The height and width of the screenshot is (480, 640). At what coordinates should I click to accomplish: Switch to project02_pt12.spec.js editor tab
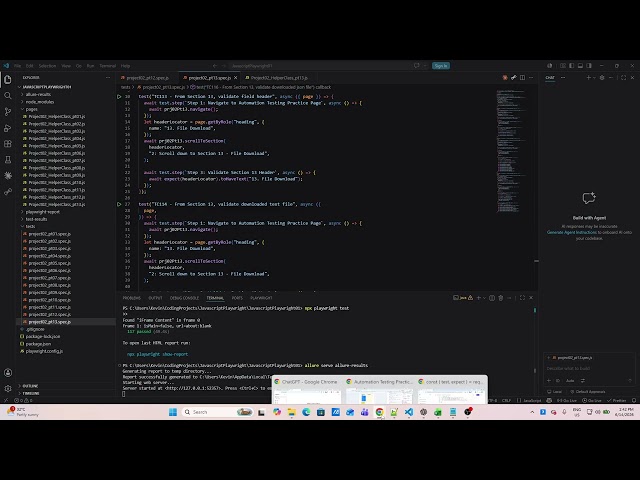pos(147,78)
